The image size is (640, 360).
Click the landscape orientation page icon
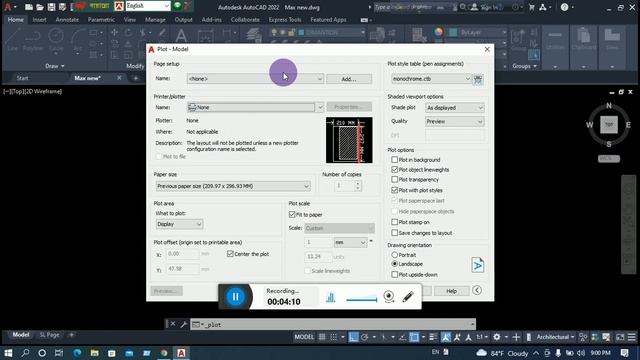[478, 265]
